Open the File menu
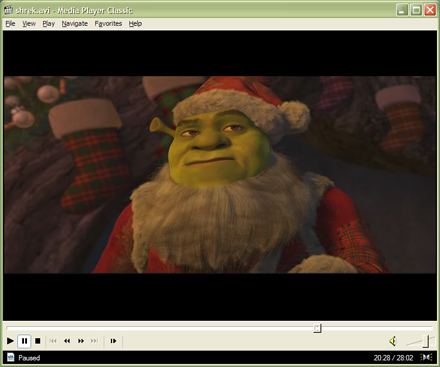 (x=10, y=24)
